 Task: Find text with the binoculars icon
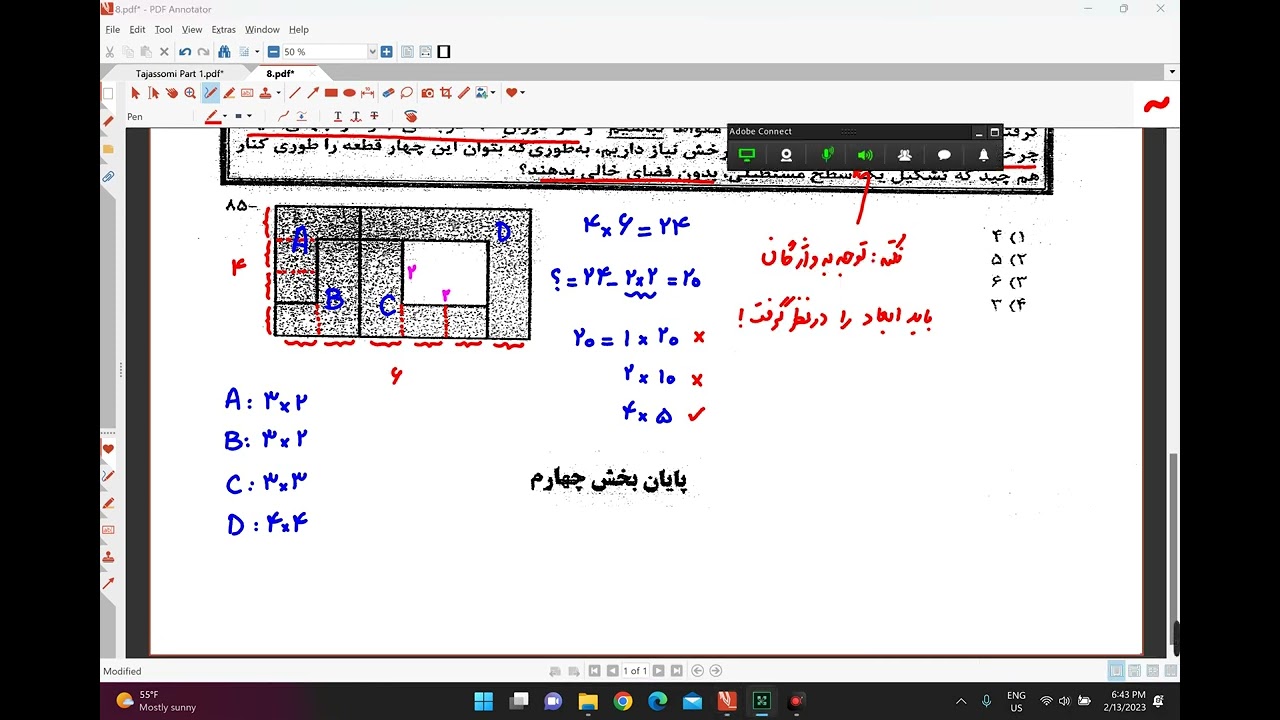point(224,52)
